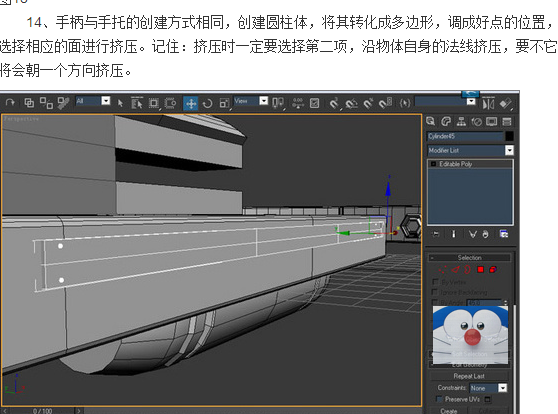This screenshot has height=414, width=558.
Task: Click the Pin Stack icon
Action: (x=436, y=234)
